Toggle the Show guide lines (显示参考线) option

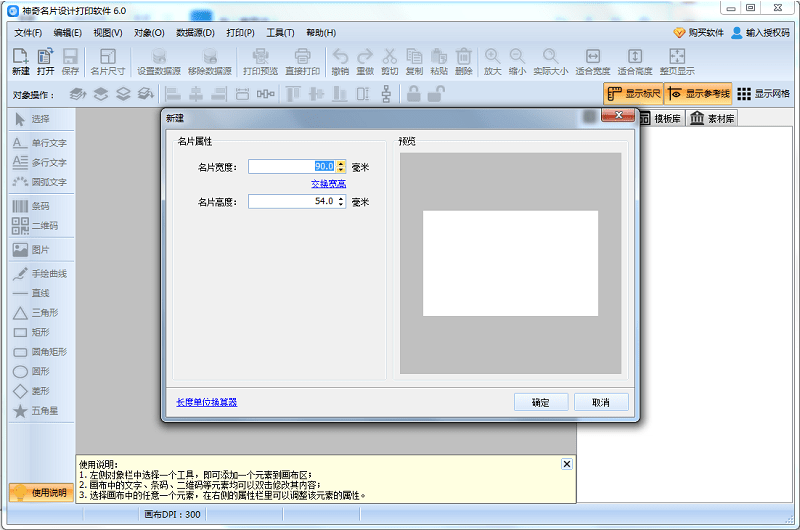tap(698, 94)
